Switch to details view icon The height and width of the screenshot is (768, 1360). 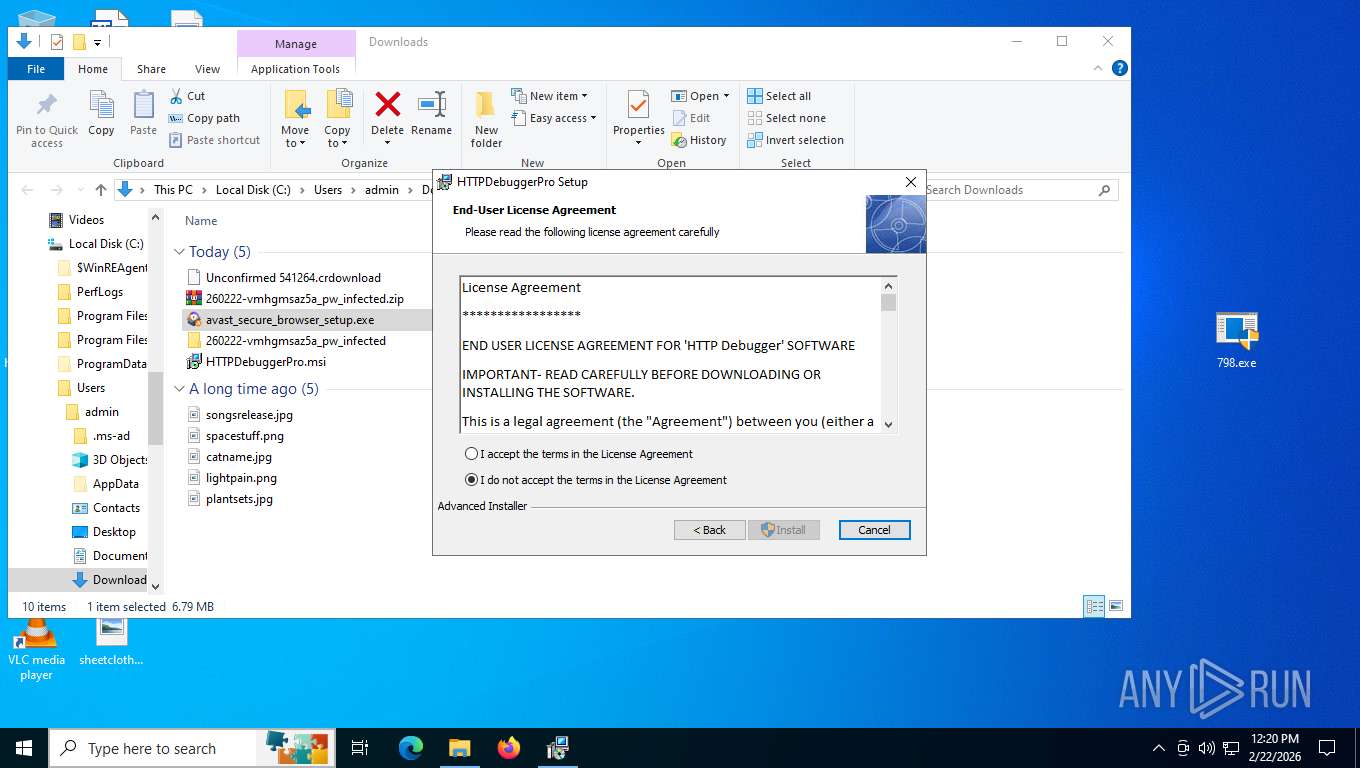[x=1095, y=606]
